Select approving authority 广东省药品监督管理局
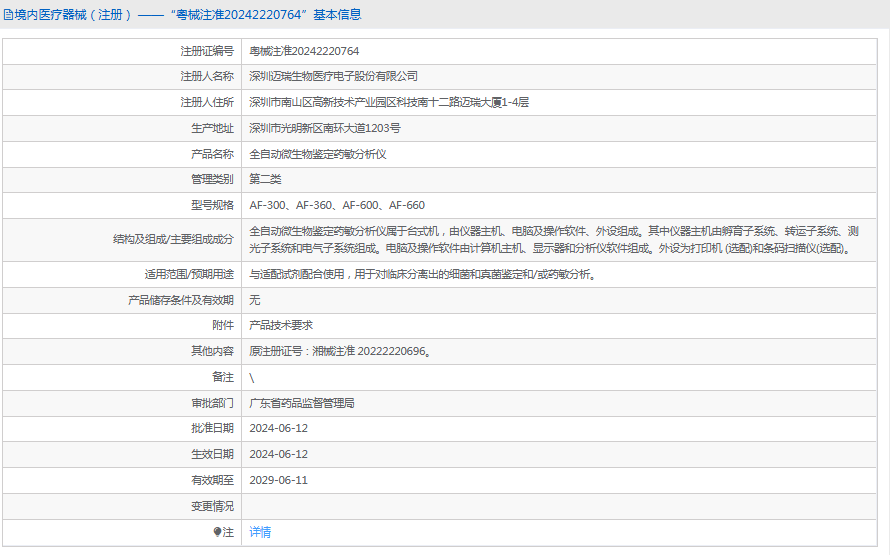The height and width of the screenshot is (555, 892). point(302,403)
